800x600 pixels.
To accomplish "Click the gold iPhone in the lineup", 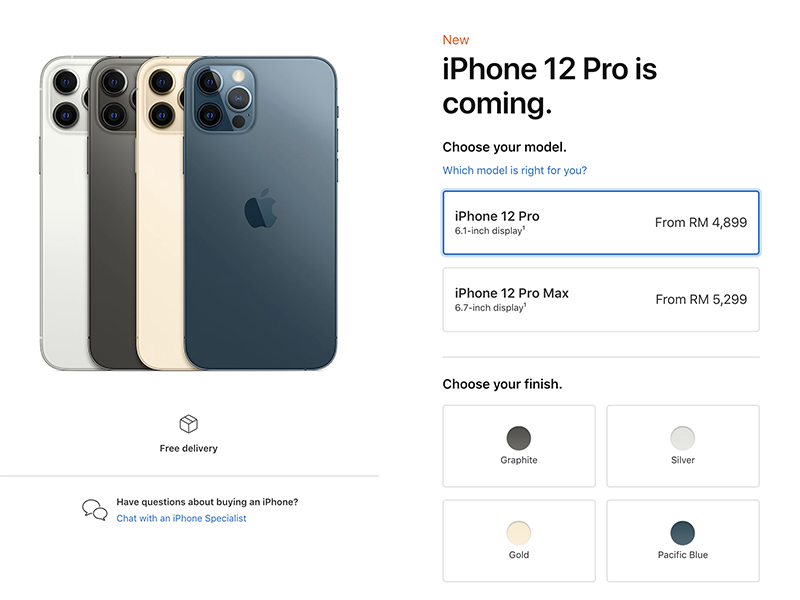I will pyautogui.click(x=160, y=214).
